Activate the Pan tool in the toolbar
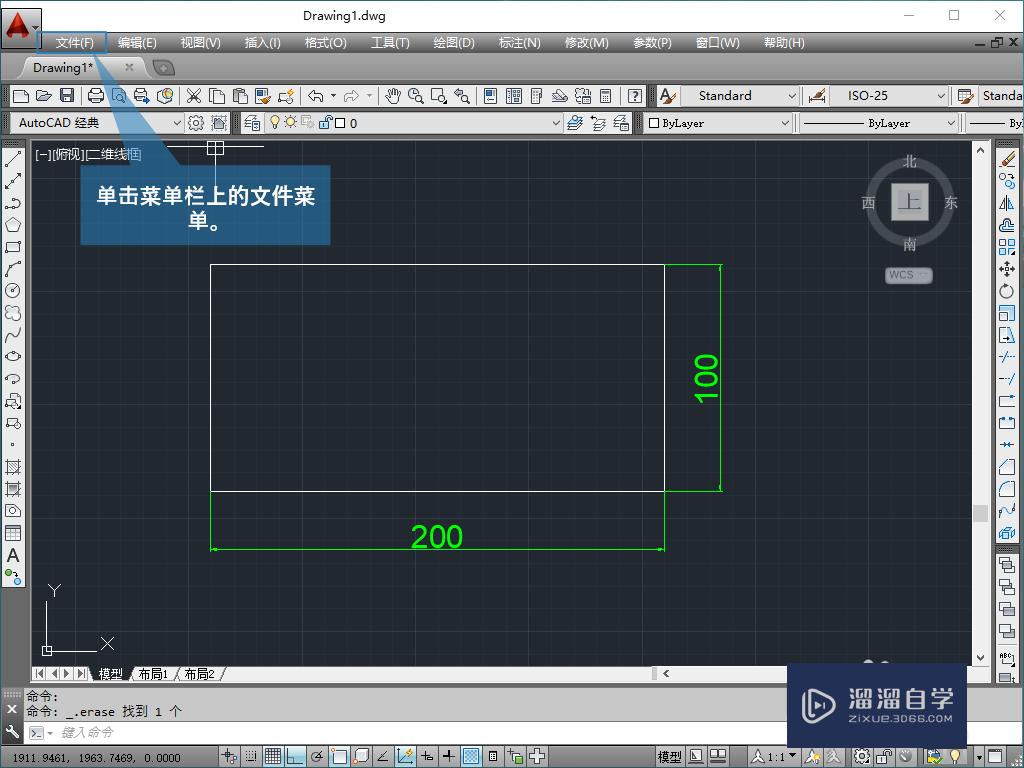The image size is (1024, 768). pyautogui.click(x=390, y=96)
